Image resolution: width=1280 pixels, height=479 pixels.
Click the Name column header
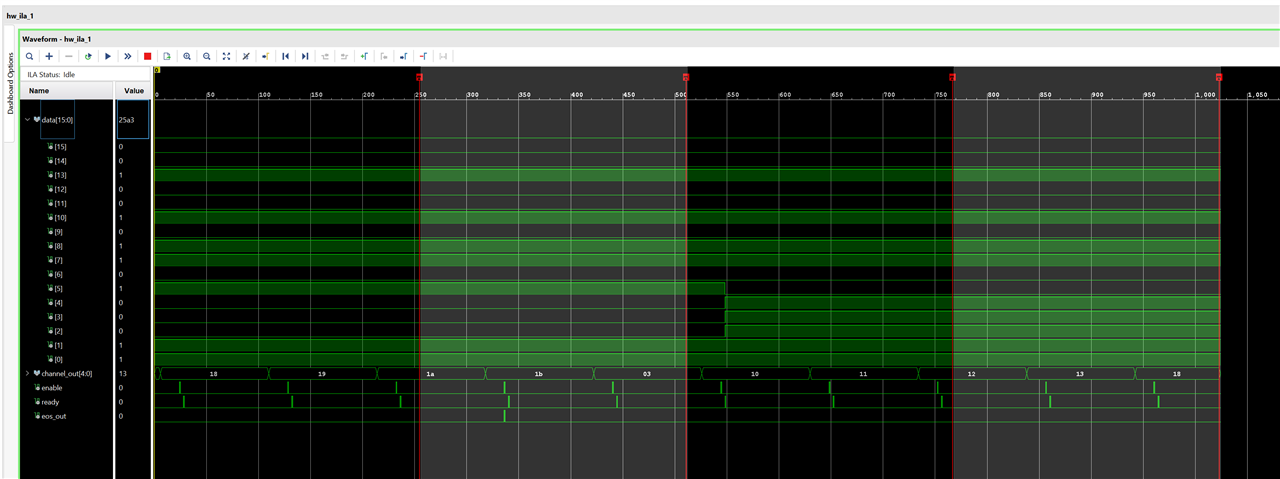[38, 90]
